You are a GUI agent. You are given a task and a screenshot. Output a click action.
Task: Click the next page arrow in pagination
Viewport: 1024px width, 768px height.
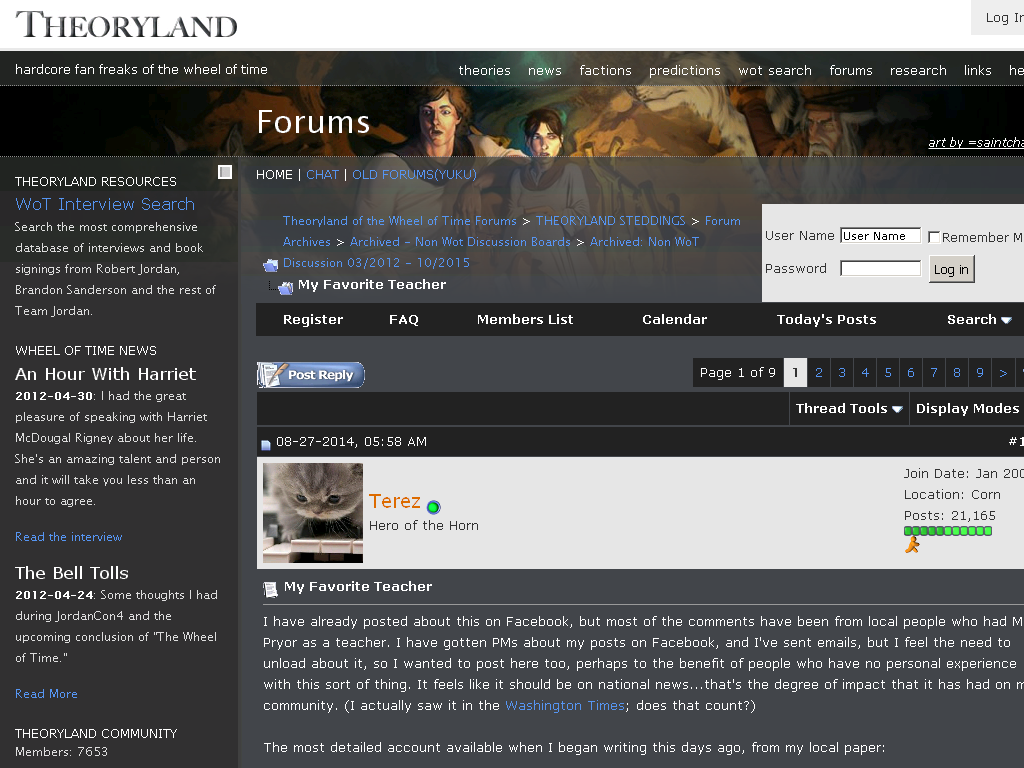pos(1003,372)
